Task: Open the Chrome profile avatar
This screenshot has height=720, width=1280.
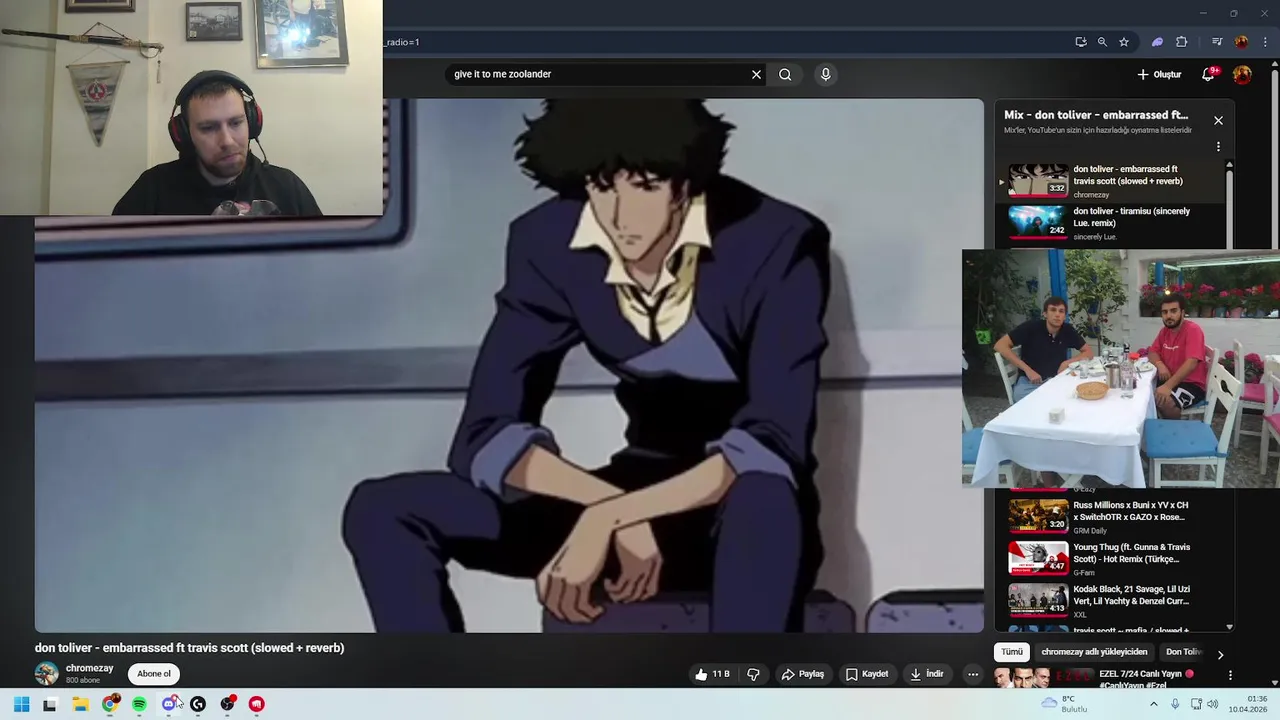Action: click(1241, 42)
